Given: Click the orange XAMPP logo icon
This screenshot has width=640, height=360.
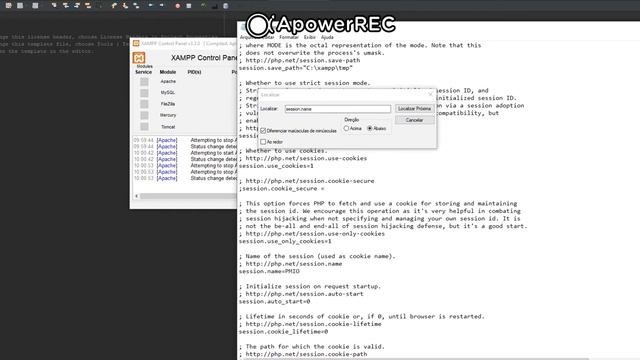Looking at the screenshot, I should pos(139,58).
